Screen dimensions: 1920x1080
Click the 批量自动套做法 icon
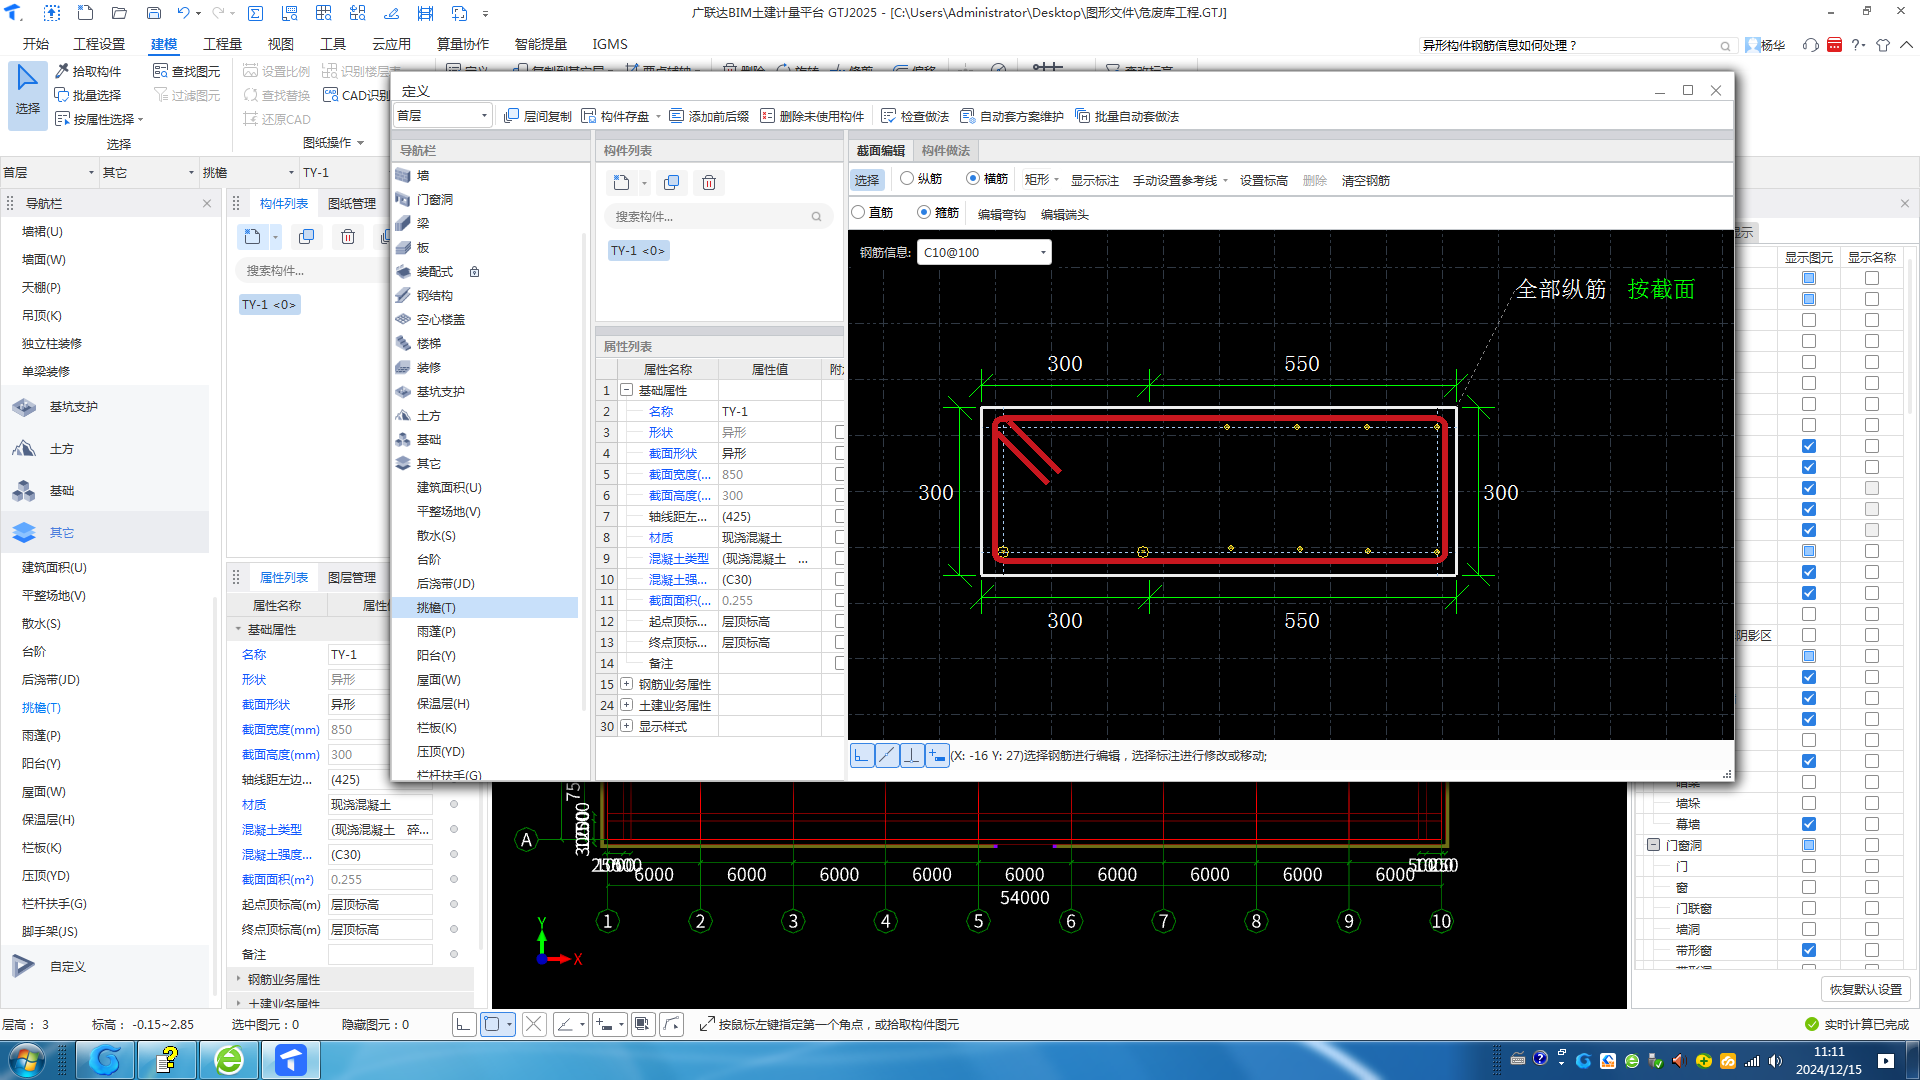[x=1082, y=116]
